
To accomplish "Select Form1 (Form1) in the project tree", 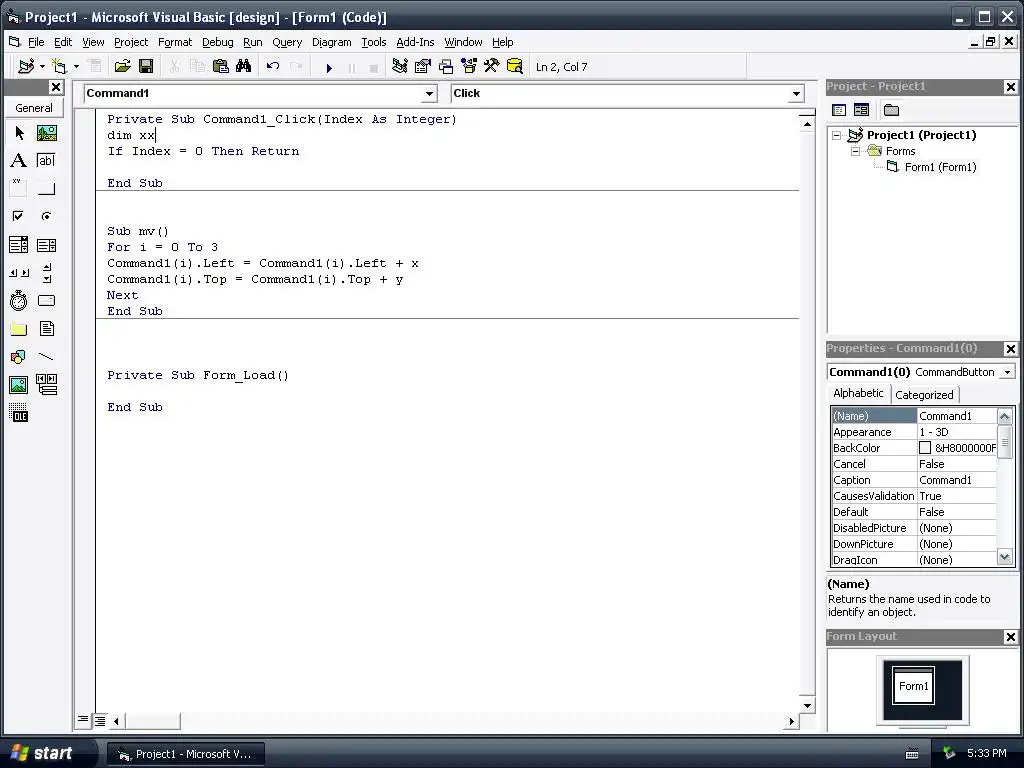I will click(x=940, y=167).
